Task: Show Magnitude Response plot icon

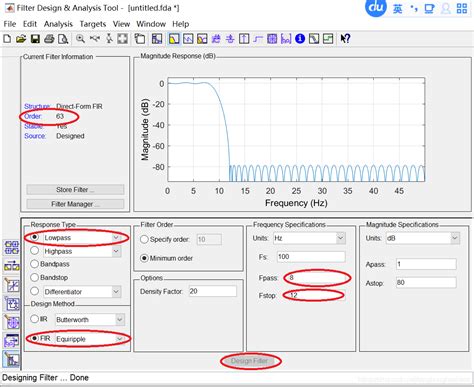Action: [x=174, y=39]
